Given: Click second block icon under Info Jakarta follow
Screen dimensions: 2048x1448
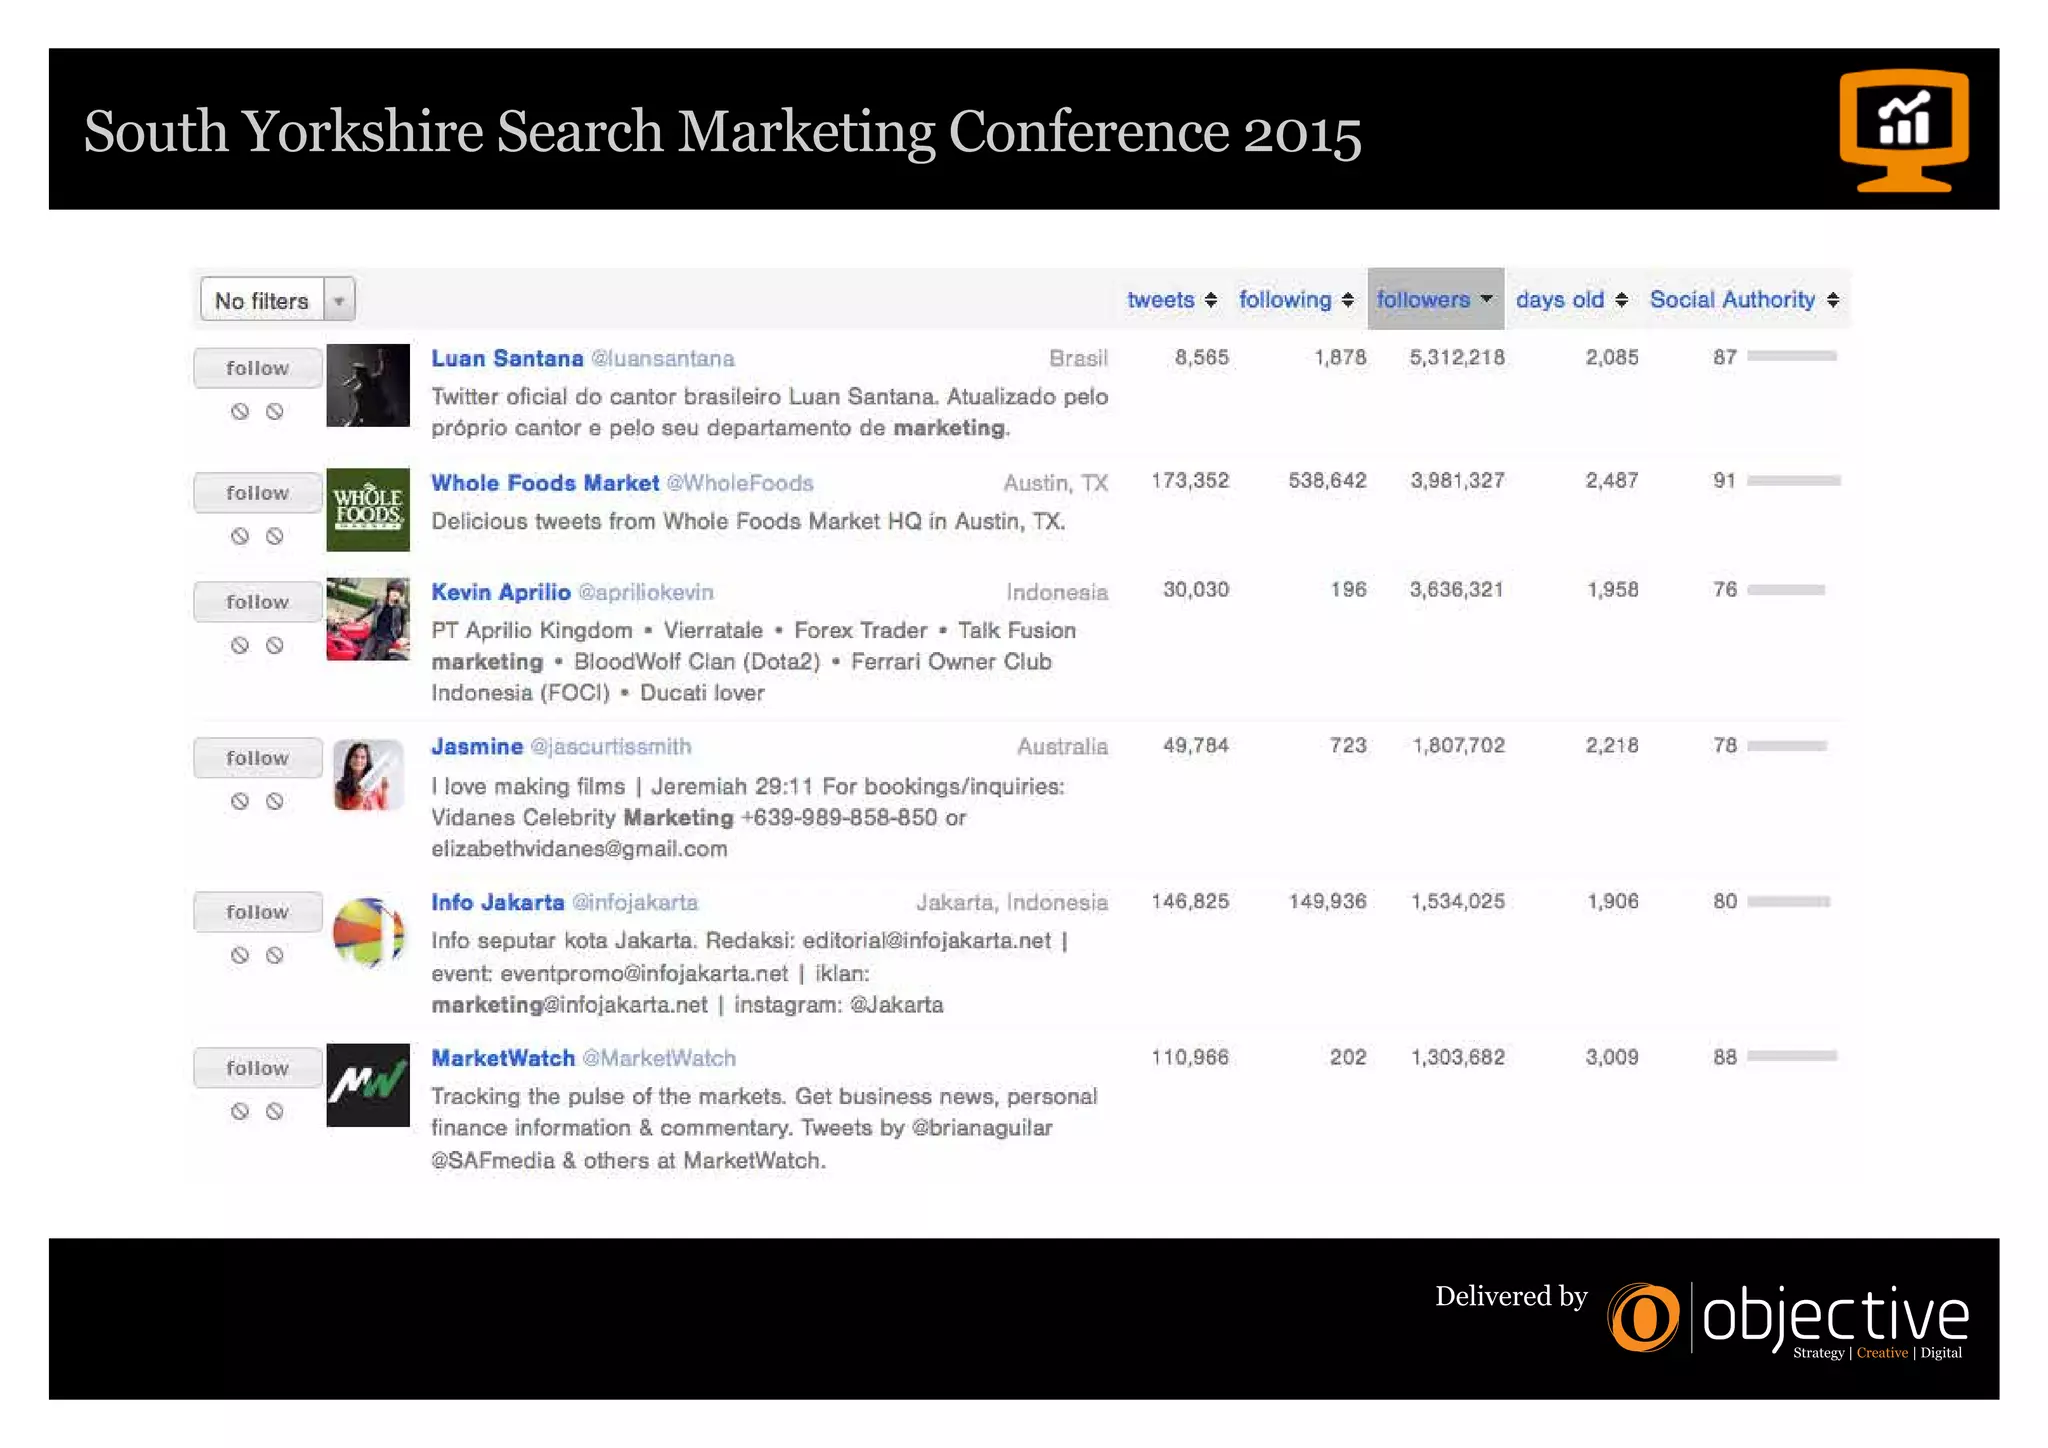Looking at the screenshot, I should point(274,955).
